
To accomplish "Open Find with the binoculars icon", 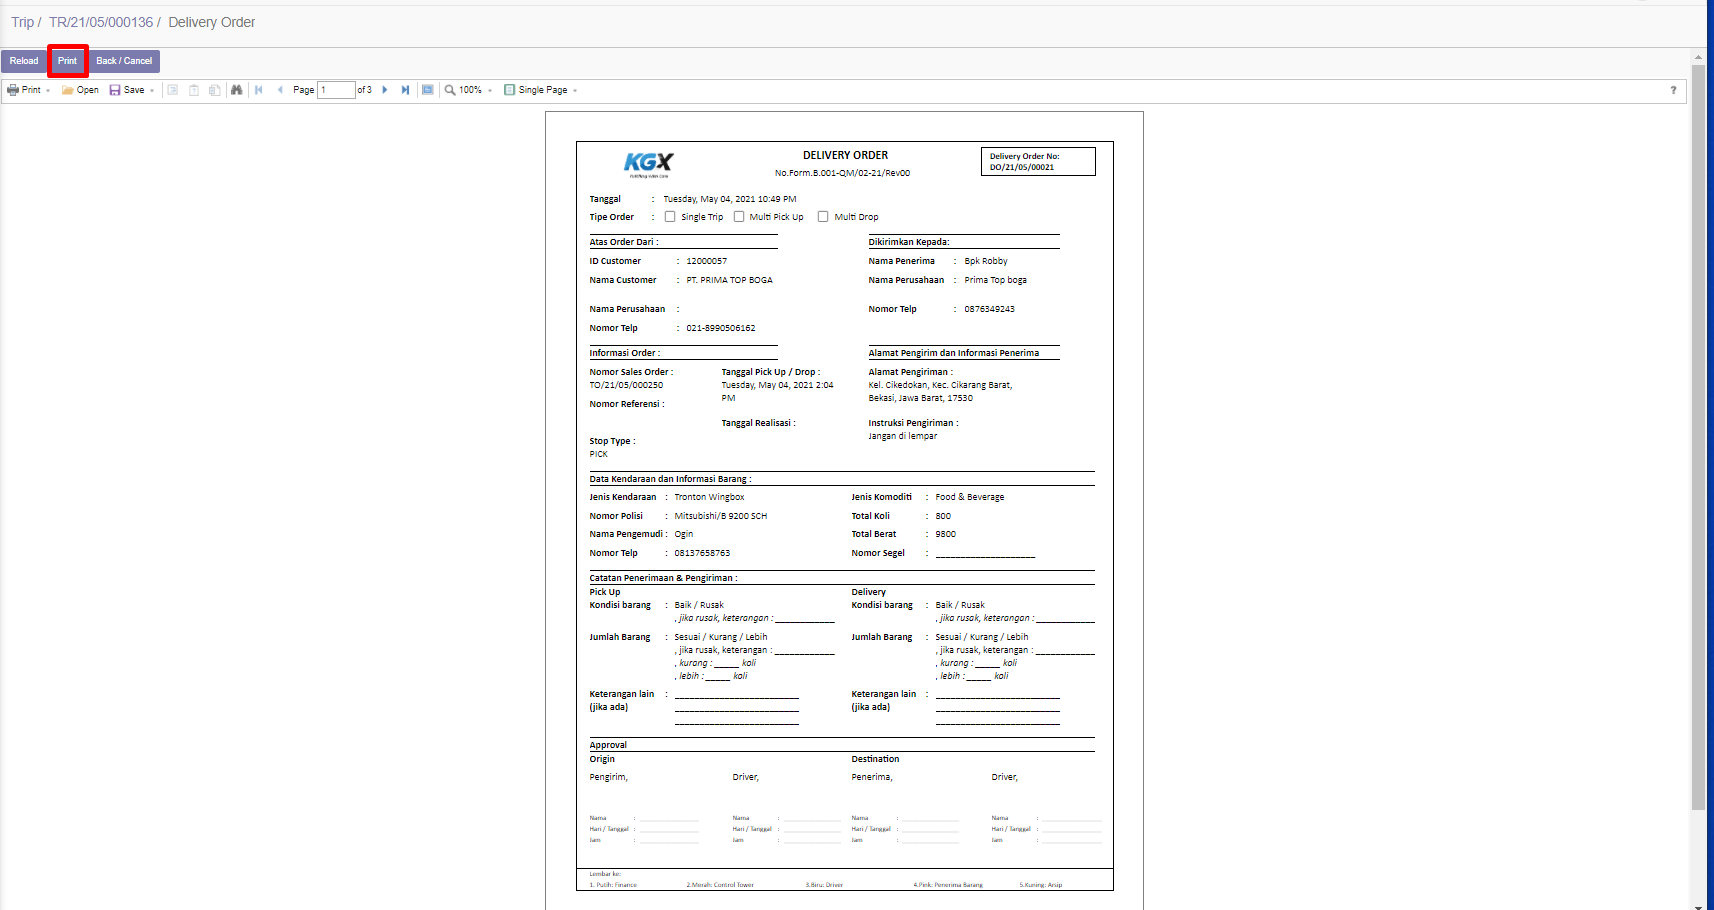I will (237, 90).
